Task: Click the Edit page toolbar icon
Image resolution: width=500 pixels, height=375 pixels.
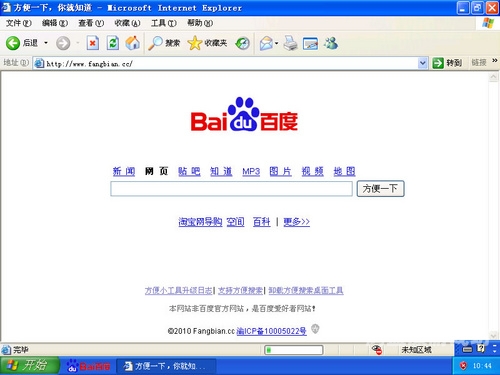Action: coord(310,44)
